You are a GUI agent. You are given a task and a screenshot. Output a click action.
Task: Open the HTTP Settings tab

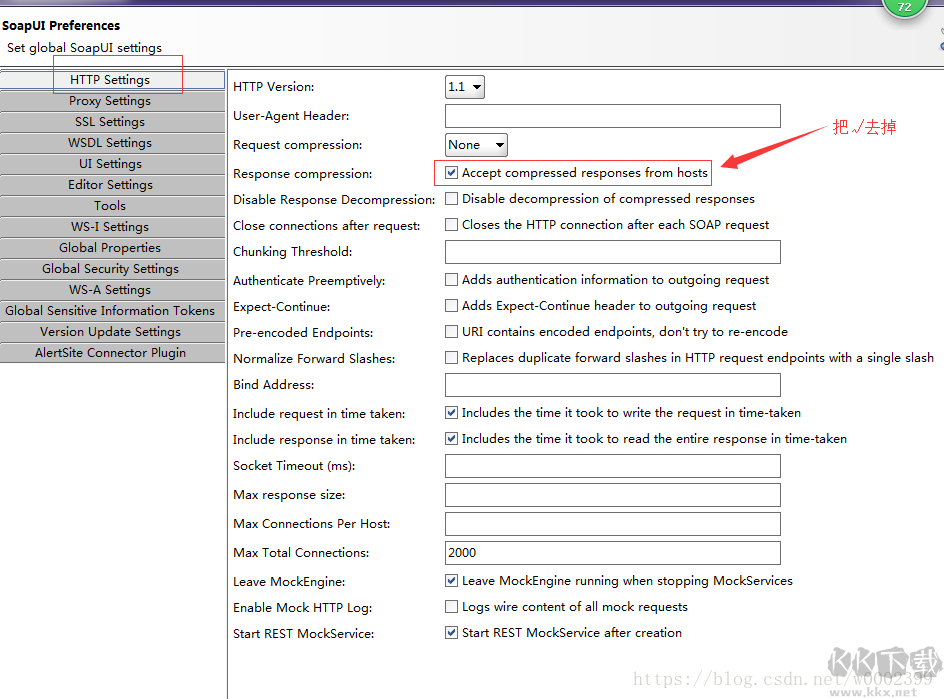coord(111,80)
